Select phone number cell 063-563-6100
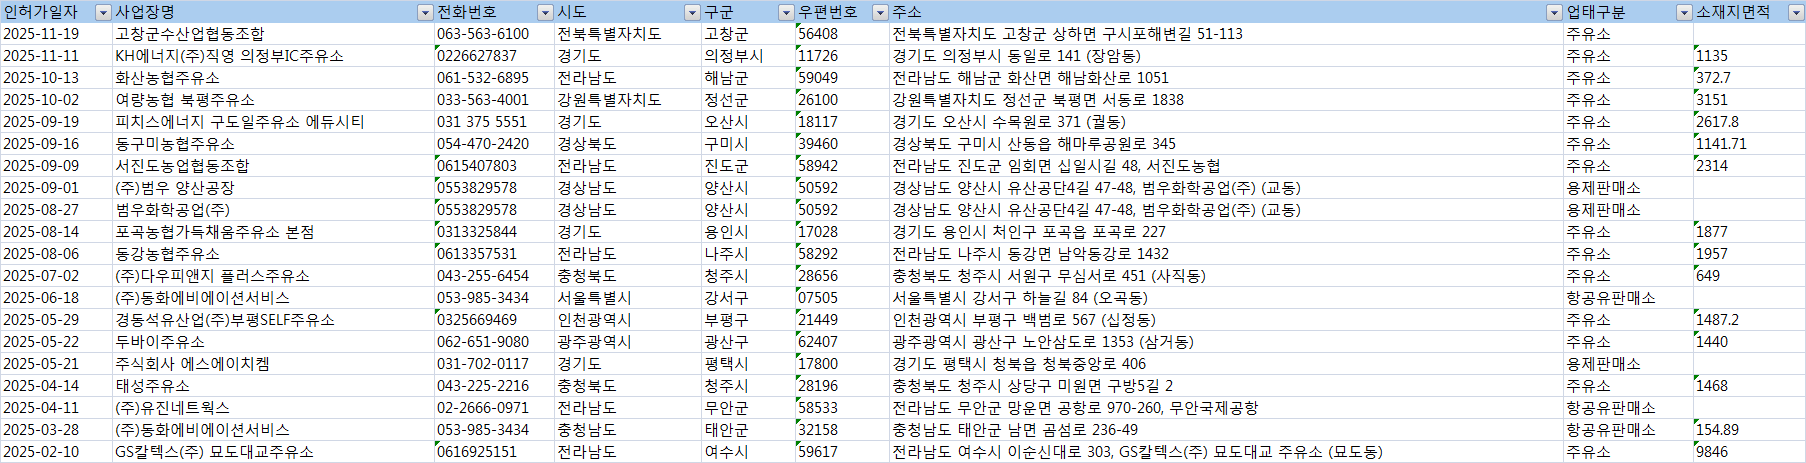Viewport: 1806px width, 463px height. click(494, 34)
